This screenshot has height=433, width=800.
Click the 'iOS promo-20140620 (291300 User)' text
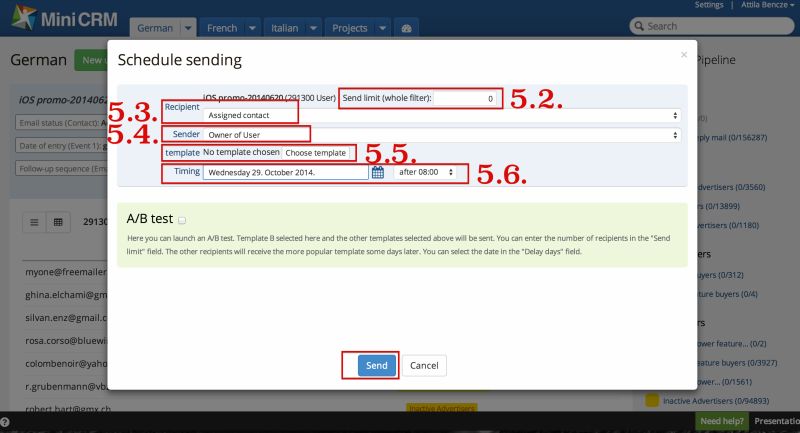click(269, 97)
